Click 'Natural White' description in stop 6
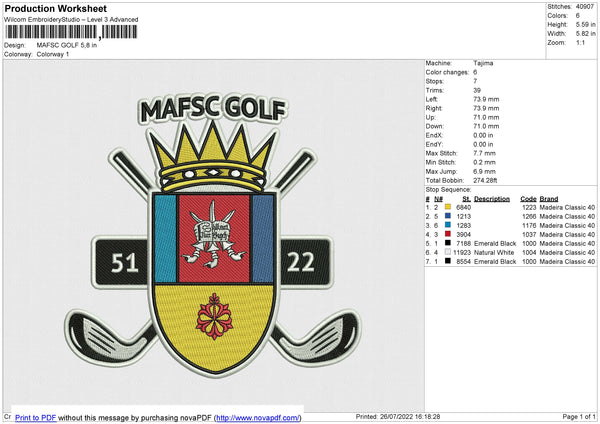Image resolution: width=600 pixels, height=424 pixels. coord(494,253)
